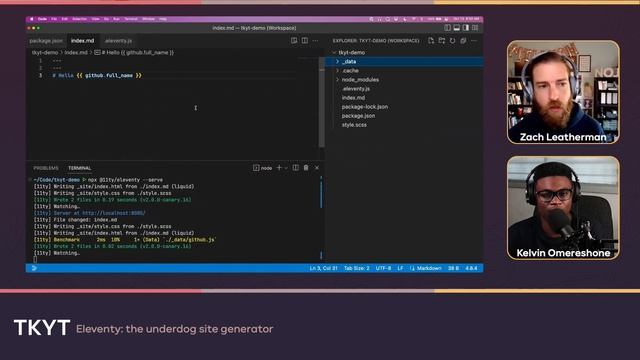Click the 4.8.4 version status item
640x360 pixels.
tap(471, 268)
